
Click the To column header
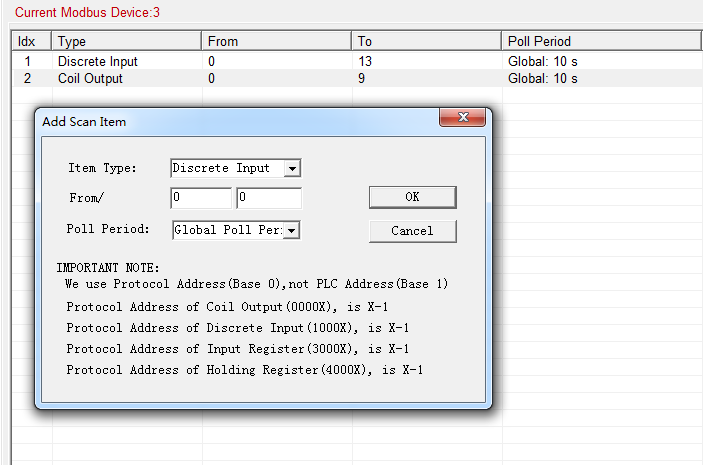pos(425,41)
